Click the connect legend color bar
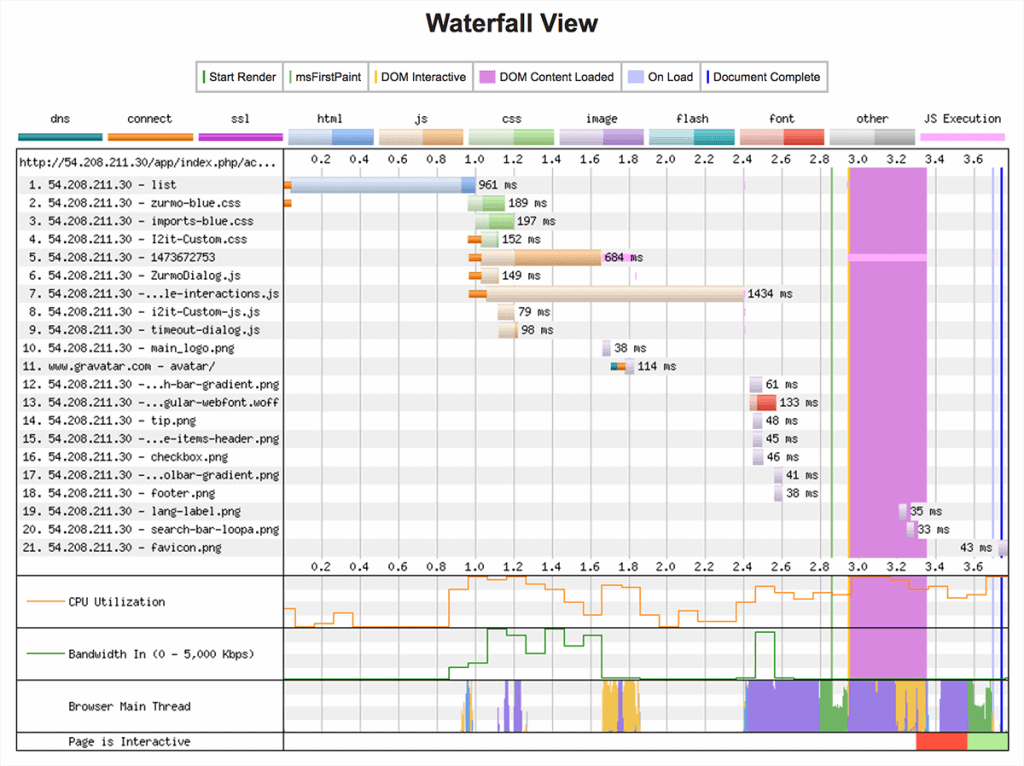This screenshot has width=1024, height=766. tap(150, 134)
